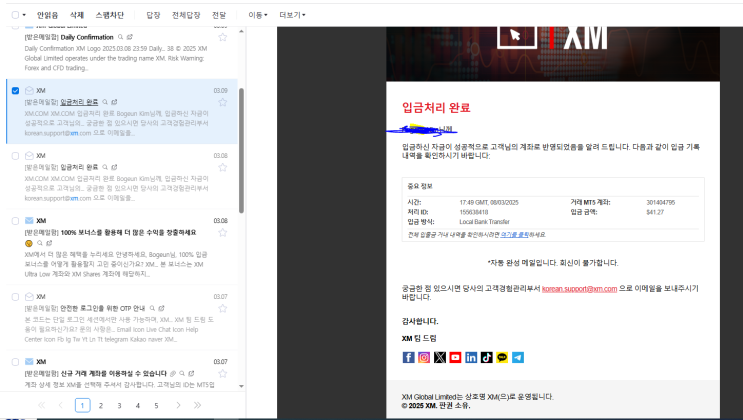
Task: Open KakaoTalk icon in email footer
Action: pos(502,357)
